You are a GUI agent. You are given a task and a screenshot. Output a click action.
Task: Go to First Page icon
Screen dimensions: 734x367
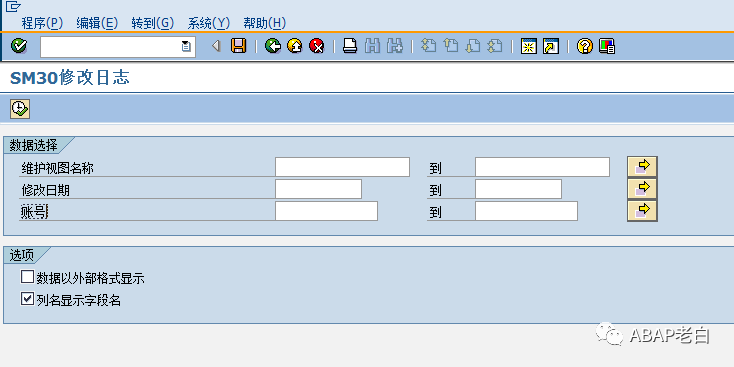tap(428, 46)
